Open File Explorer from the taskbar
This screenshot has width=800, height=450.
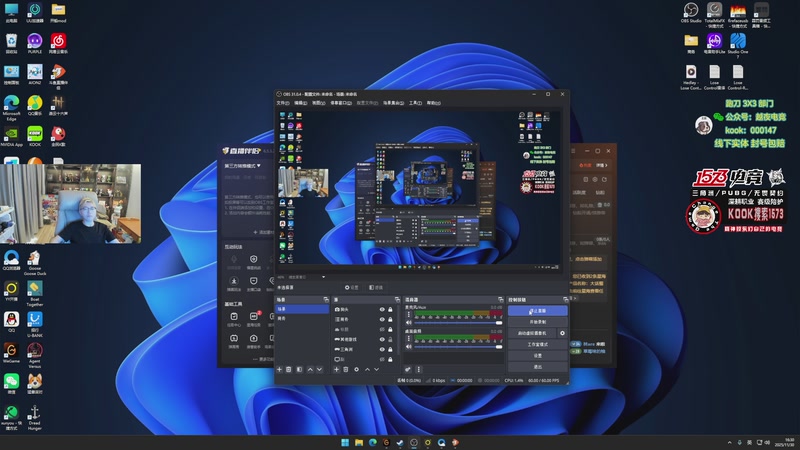(359, 442)
